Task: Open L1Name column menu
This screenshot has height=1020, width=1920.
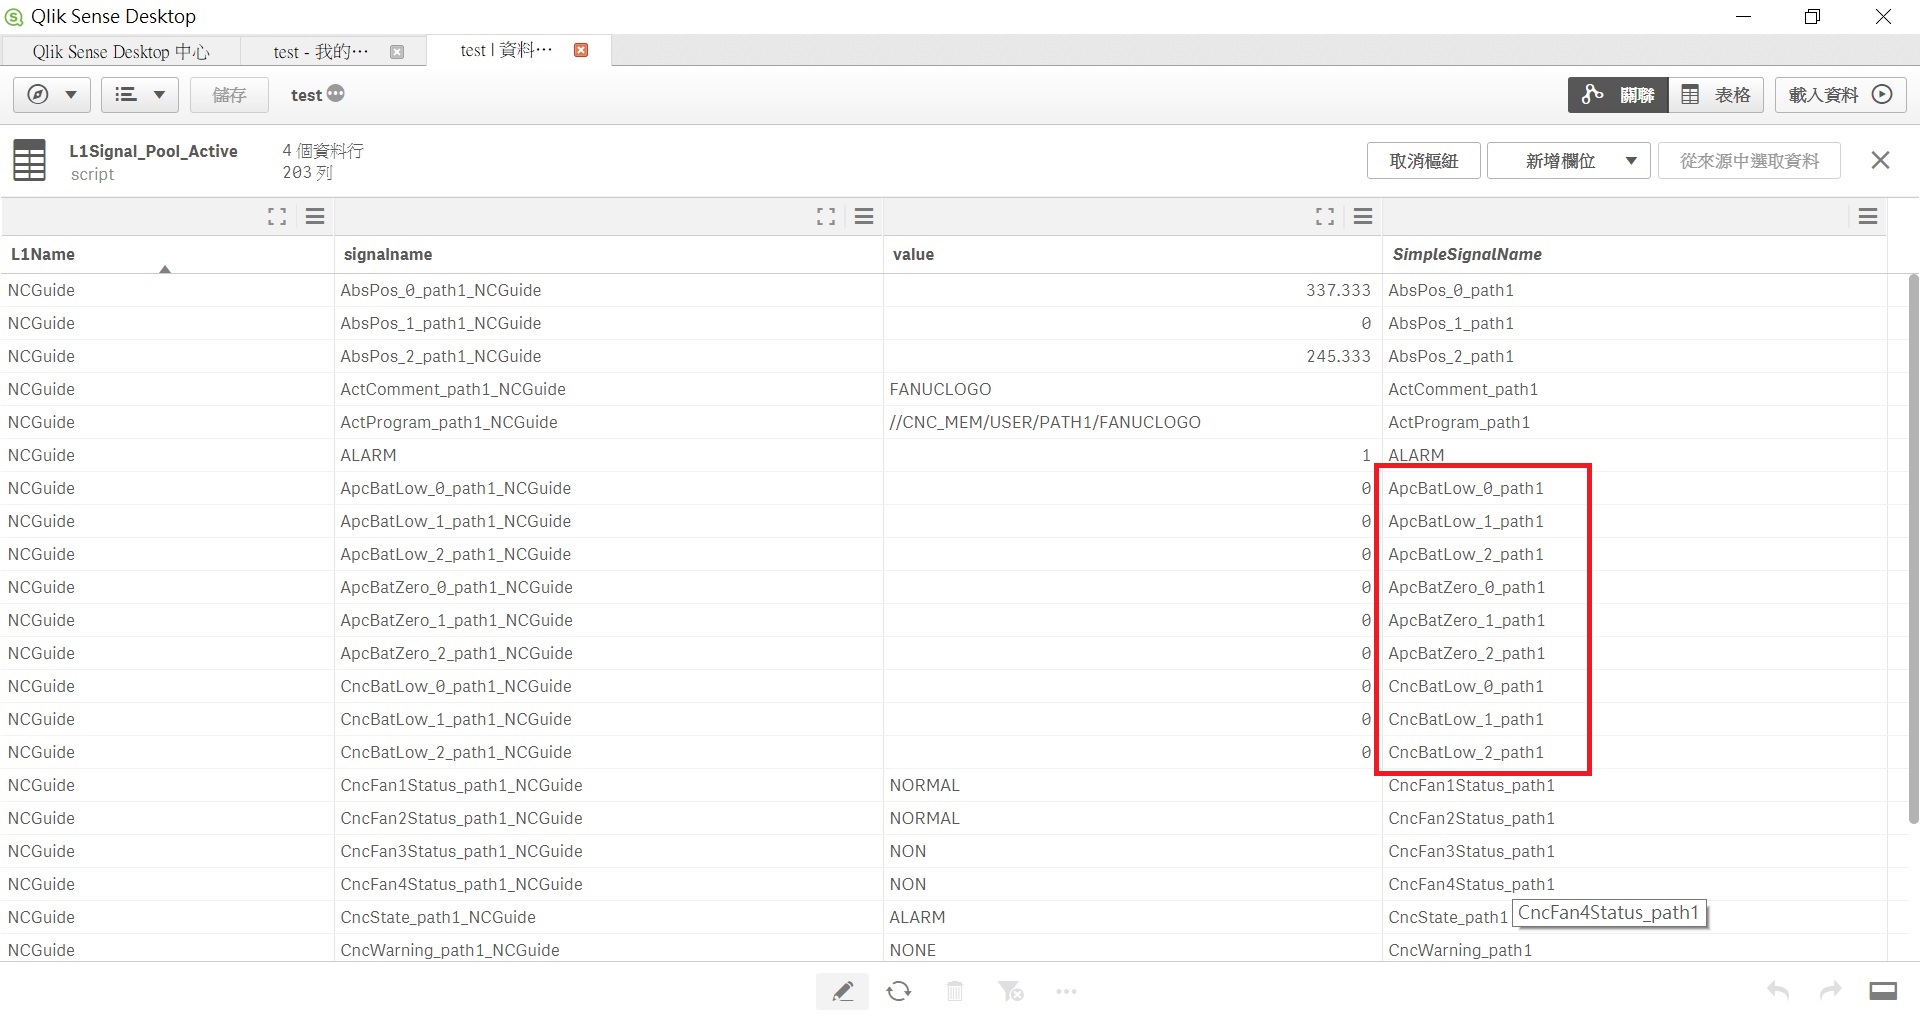Action: pos(315,216)
